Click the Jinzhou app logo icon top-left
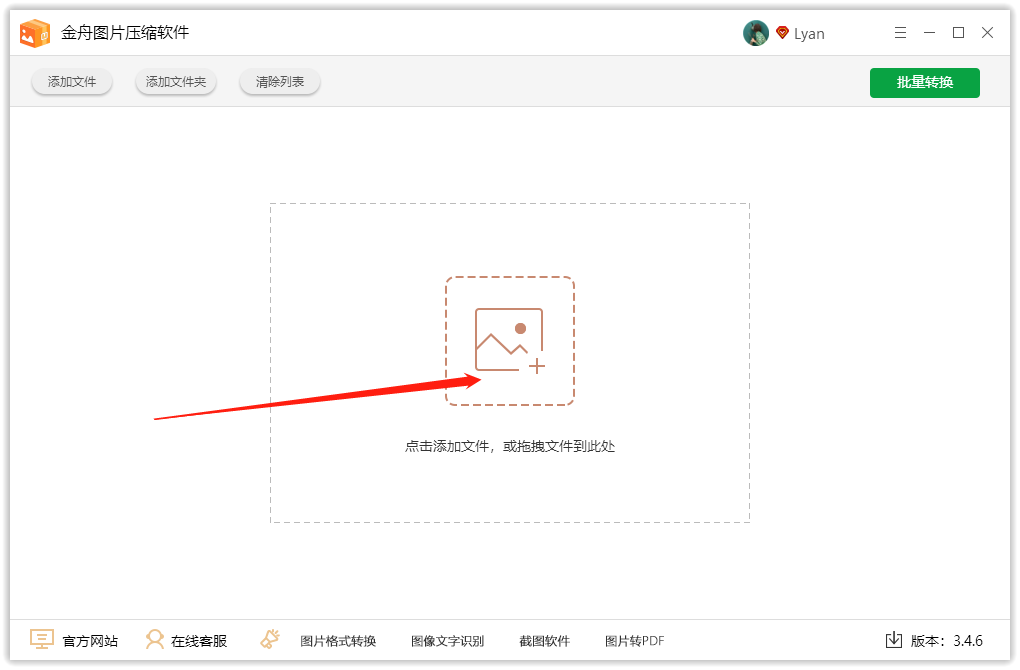This screenshot has width=1020, height=670. [x=35, y=32]
